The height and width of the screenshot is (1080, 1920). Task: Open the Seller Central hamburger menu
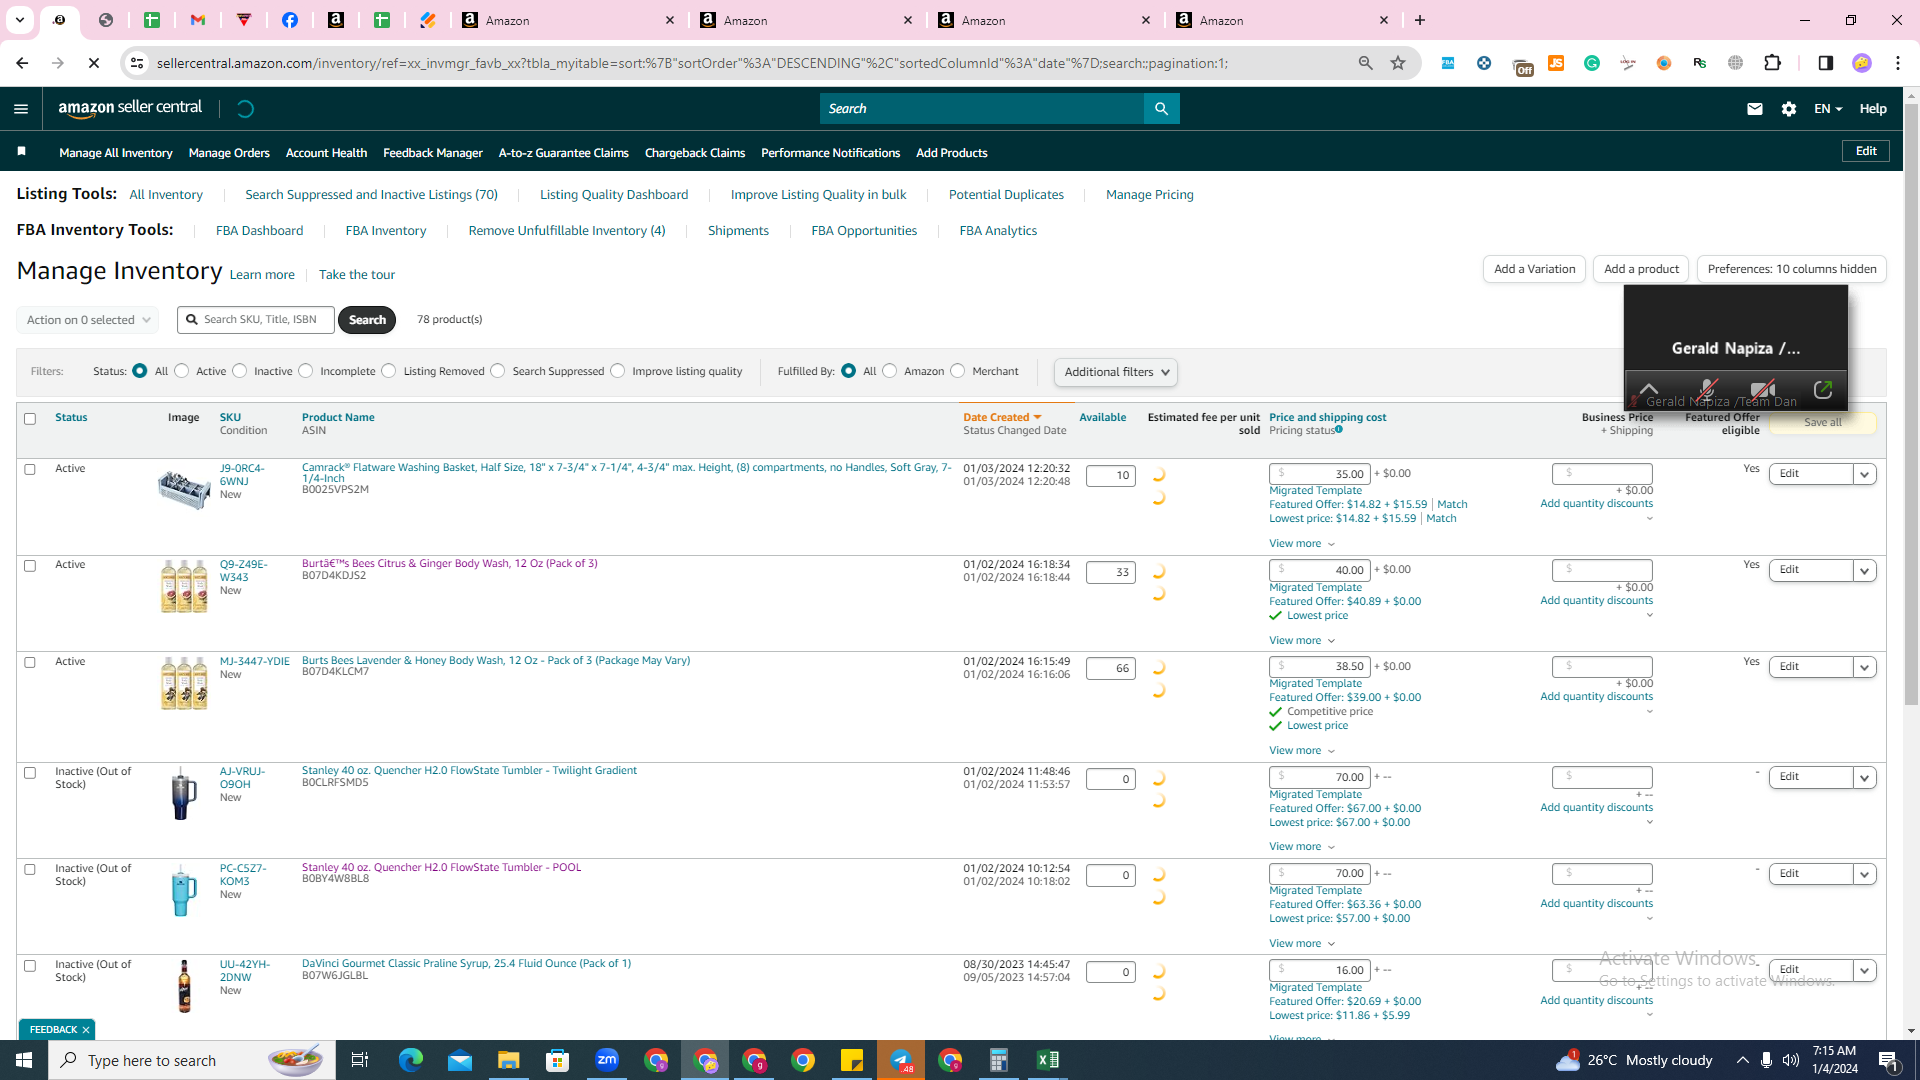21,109
